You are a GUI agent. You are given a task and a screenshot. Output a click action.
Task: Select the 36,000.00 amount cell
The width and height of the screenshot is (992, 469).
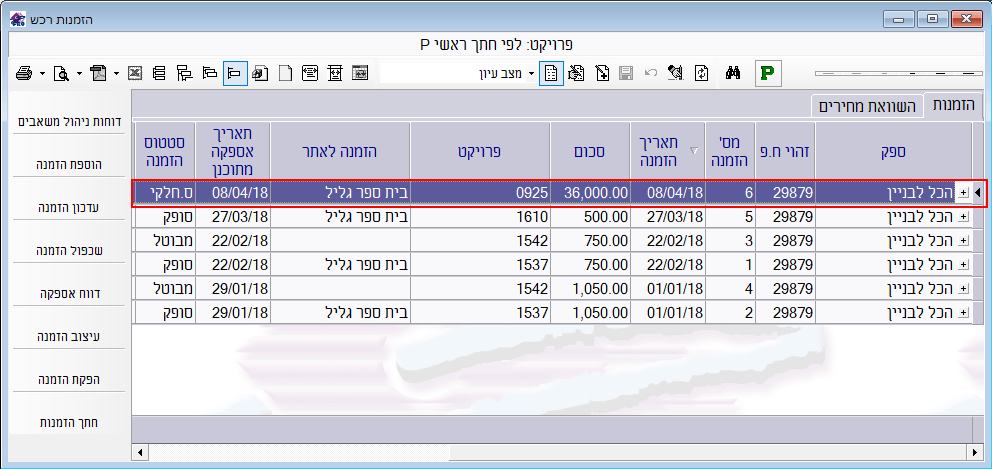point(592,192)
